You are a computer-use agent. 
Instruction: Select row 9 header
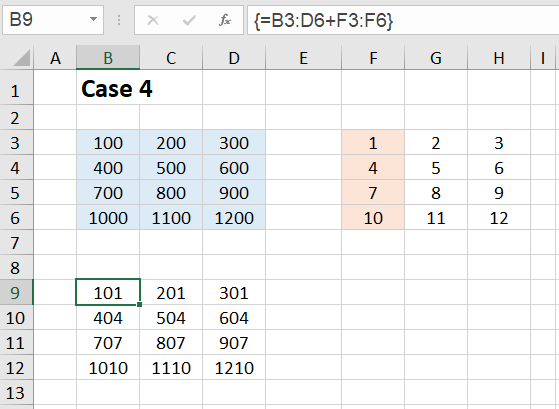click(x=16, y=292)
